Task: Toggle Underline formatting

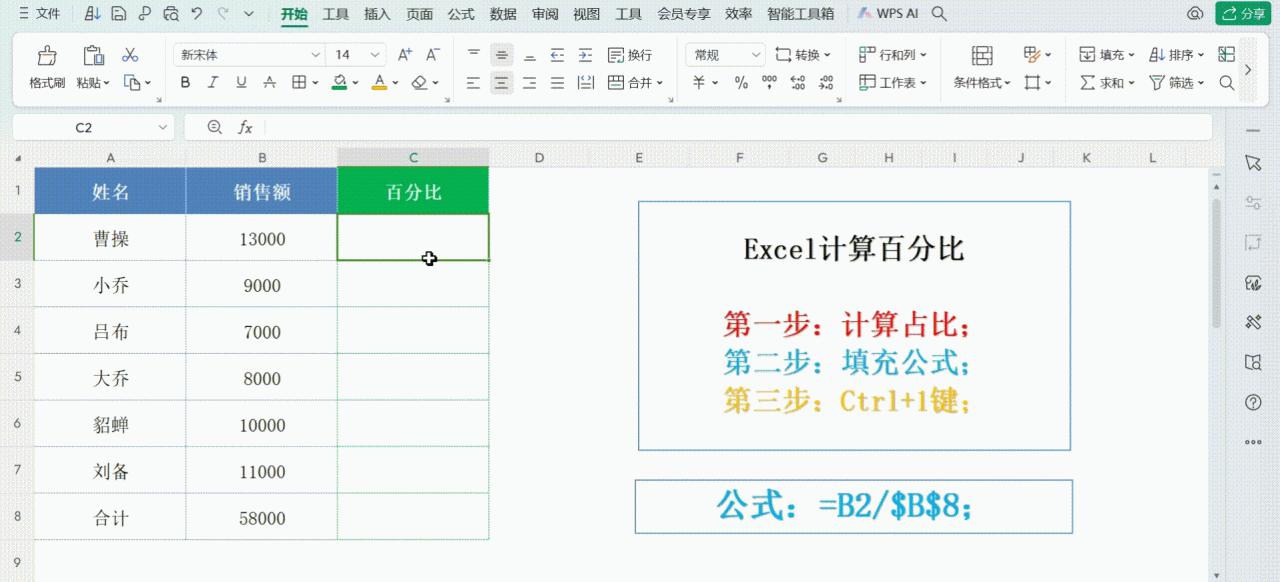Action: pos(241,83)
